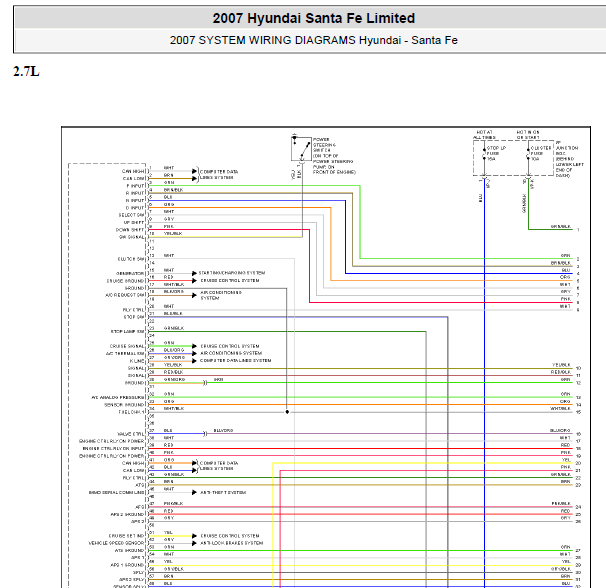Click the 'CRUISE GROUND' pin label
The image size is (606, 588).
coord(126,281)
